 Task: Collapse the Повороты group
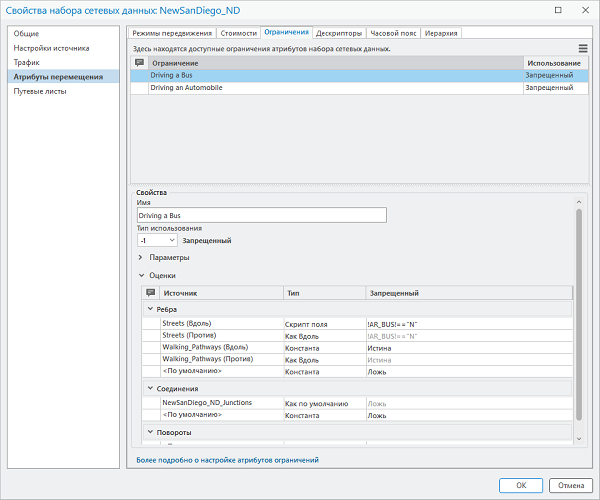point(150,432)
